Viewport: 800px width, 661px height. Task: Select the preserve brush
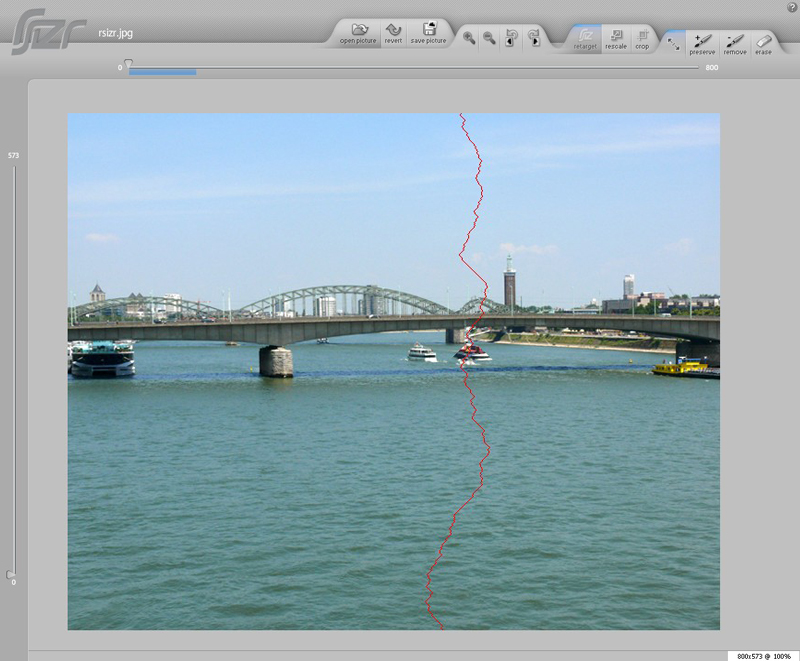pyautogui.click(x=702, y=44)
